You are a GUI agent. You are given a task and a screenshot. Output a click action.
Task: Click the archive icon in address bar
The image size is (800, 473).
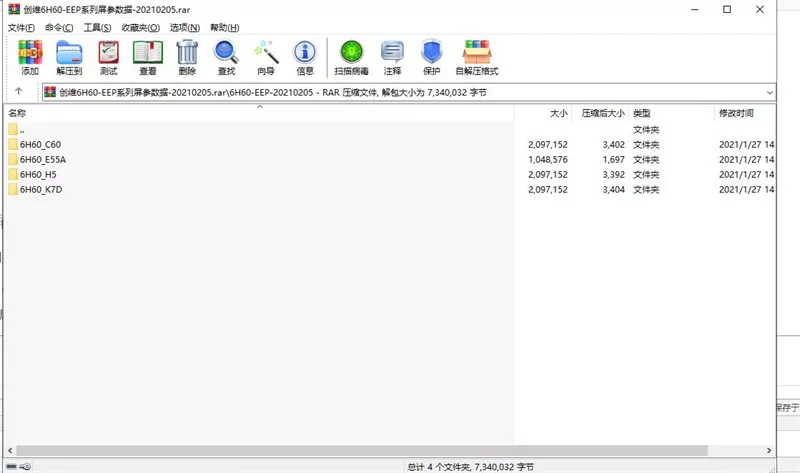point(50,92)
